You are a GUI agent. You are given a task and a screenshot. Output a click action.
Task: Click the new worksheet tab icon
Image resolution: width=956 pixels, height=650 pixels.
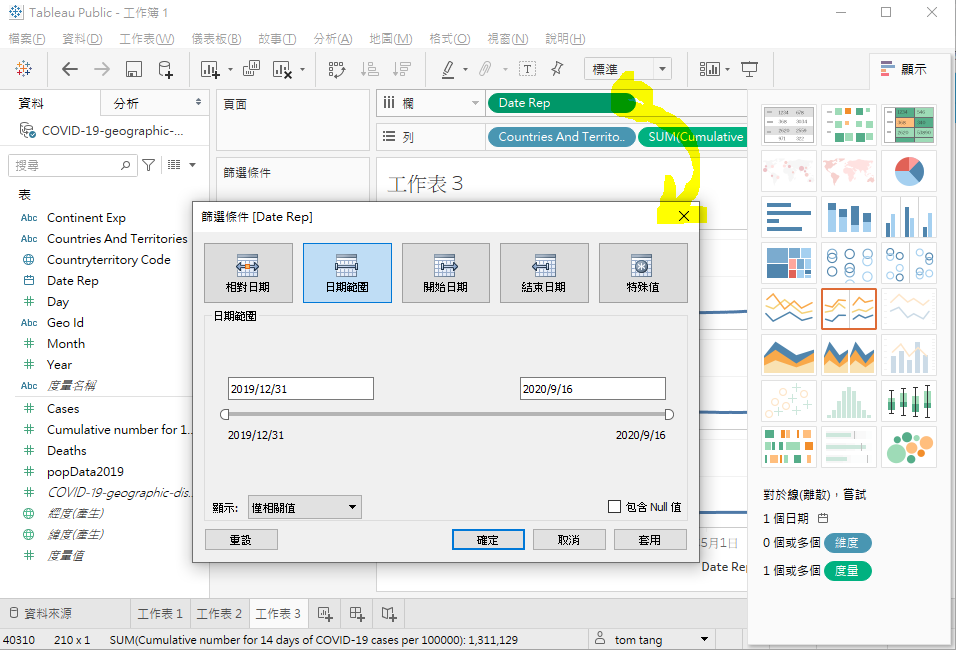click(x=325, y=614)
